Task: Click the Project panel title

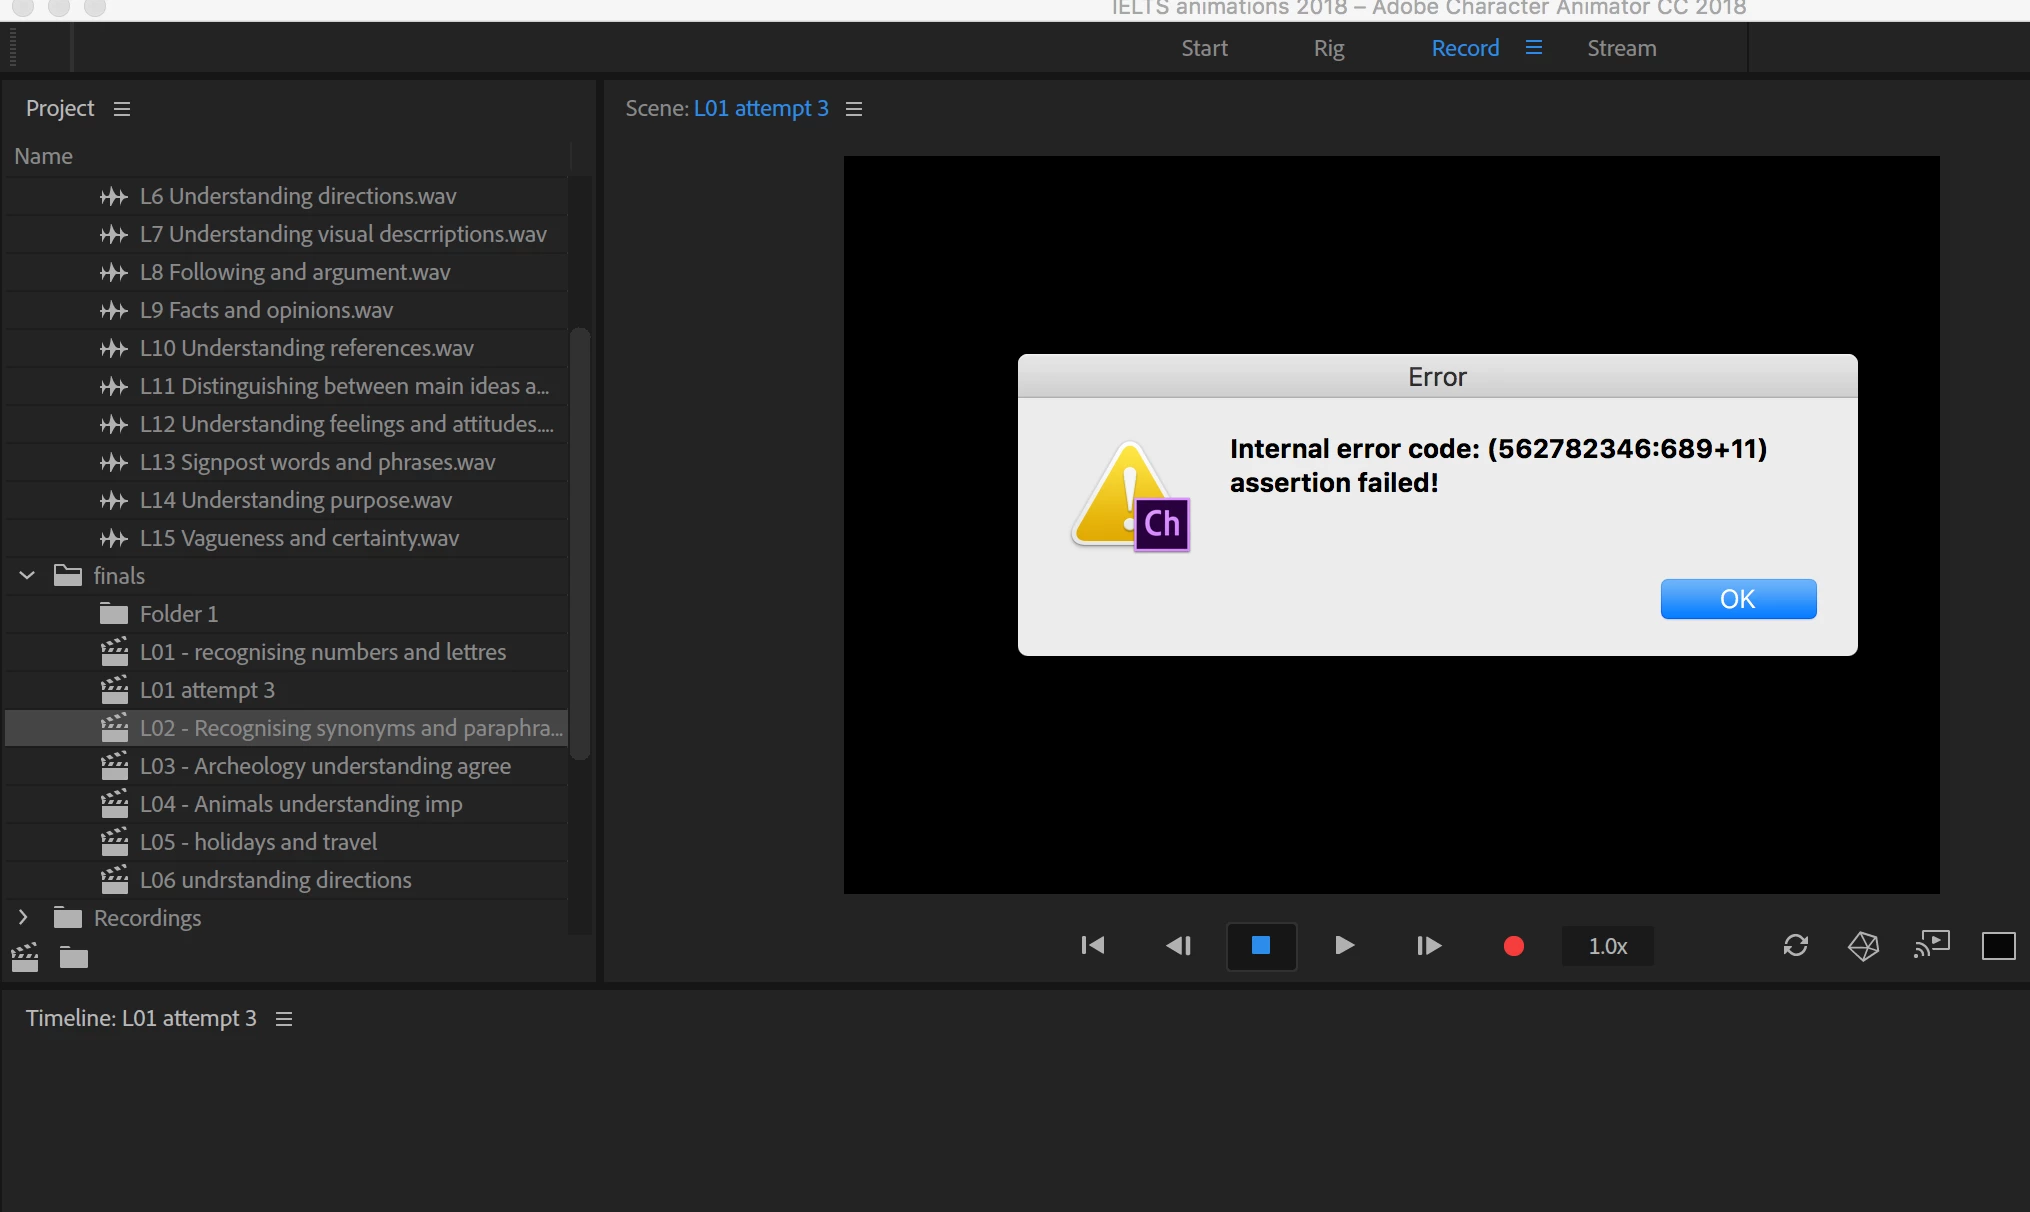Action: 60,108
